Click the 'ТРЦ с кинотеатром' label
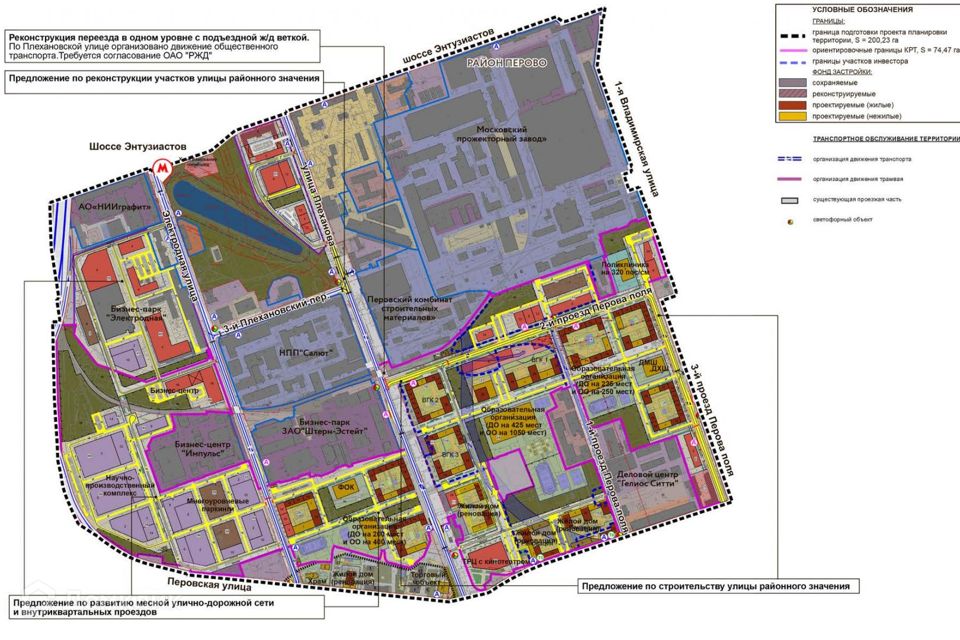The width and height of the screenshot is (960, 640). [497, 561]
